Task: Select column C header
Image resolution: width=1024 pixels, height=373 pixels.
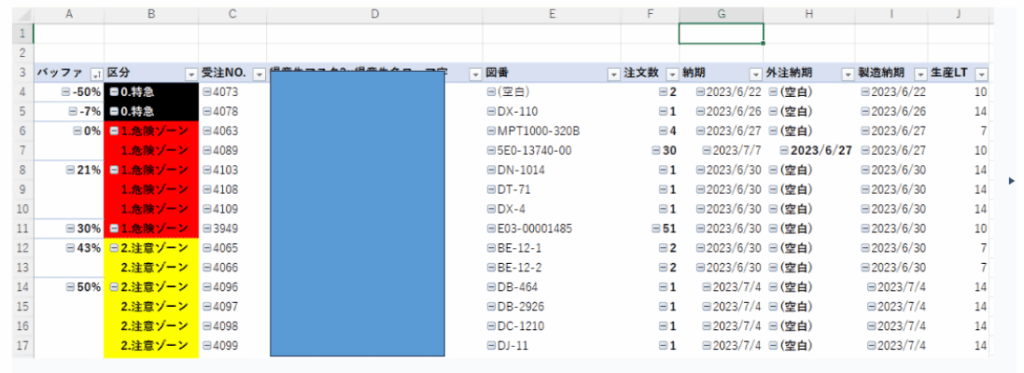Action: point(232,14)
